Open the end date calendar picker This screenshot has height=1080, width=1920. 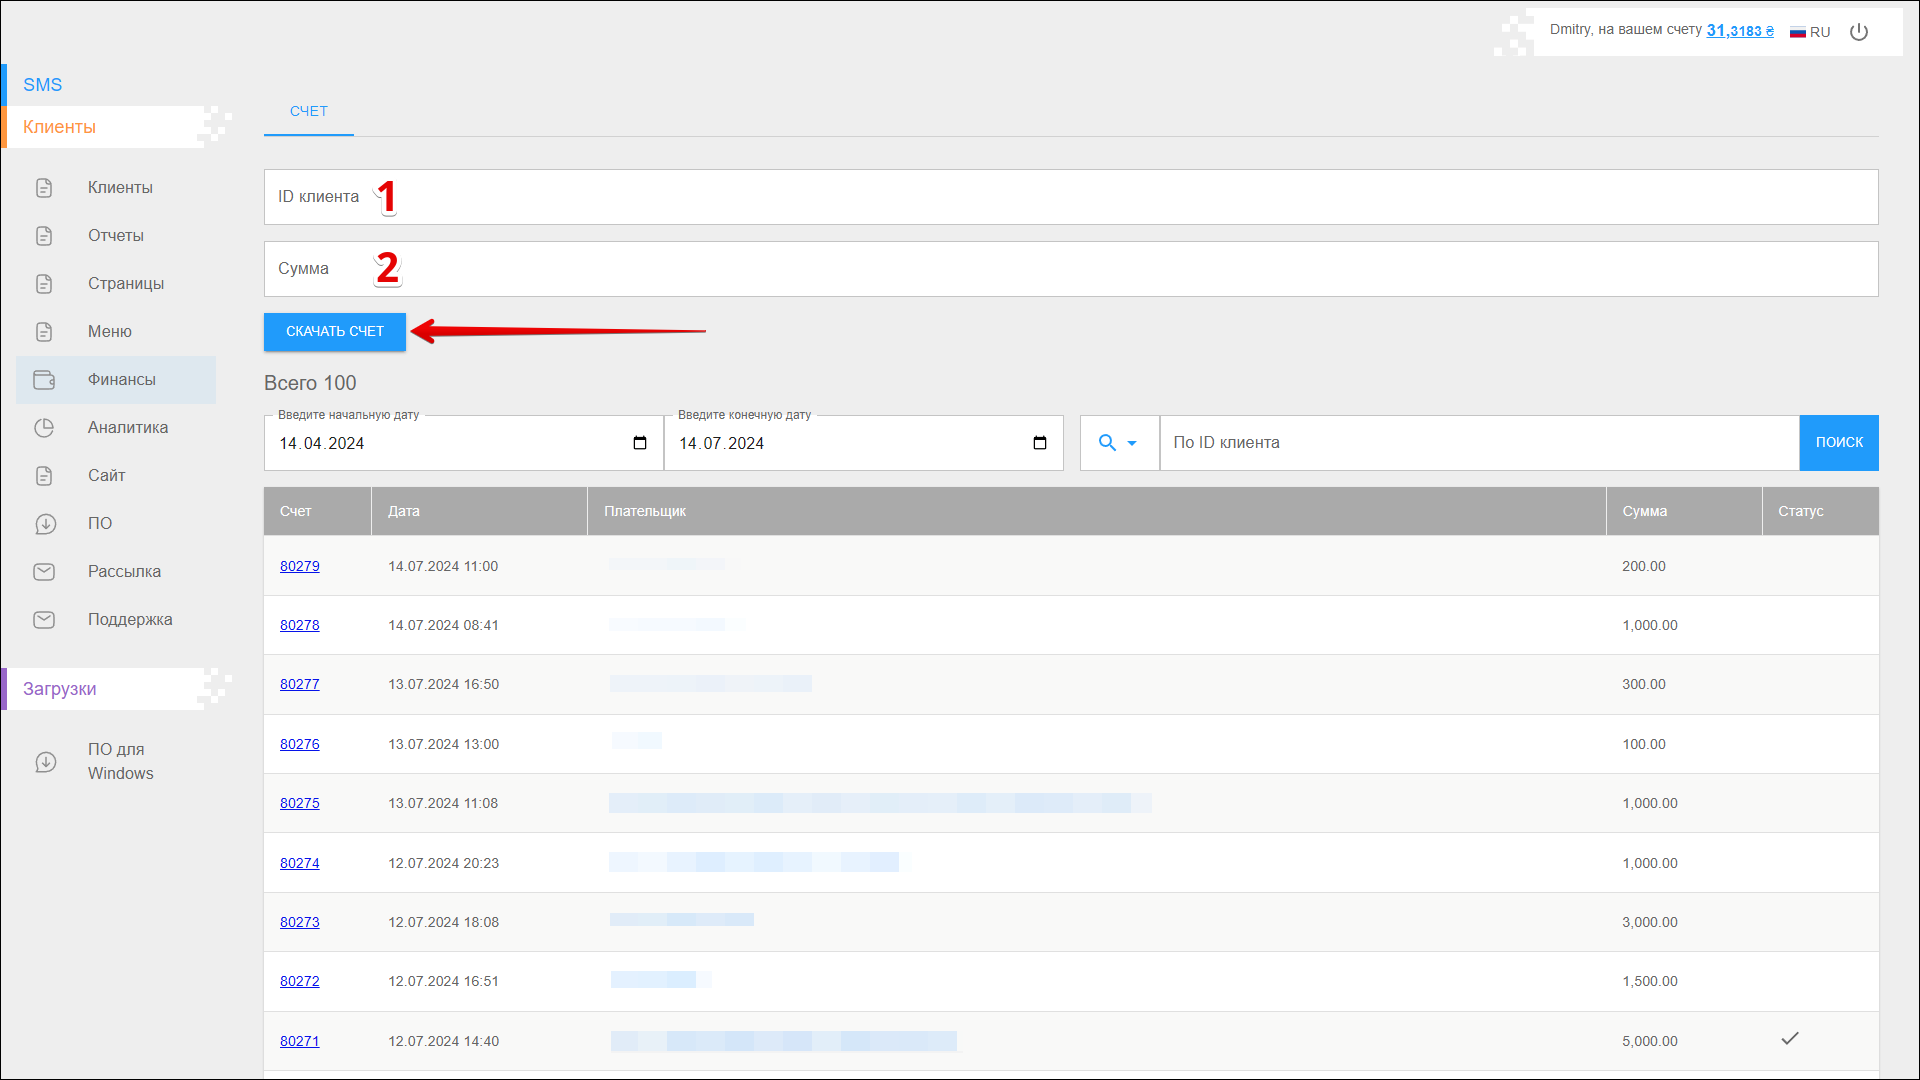[x=1040, y=443]
